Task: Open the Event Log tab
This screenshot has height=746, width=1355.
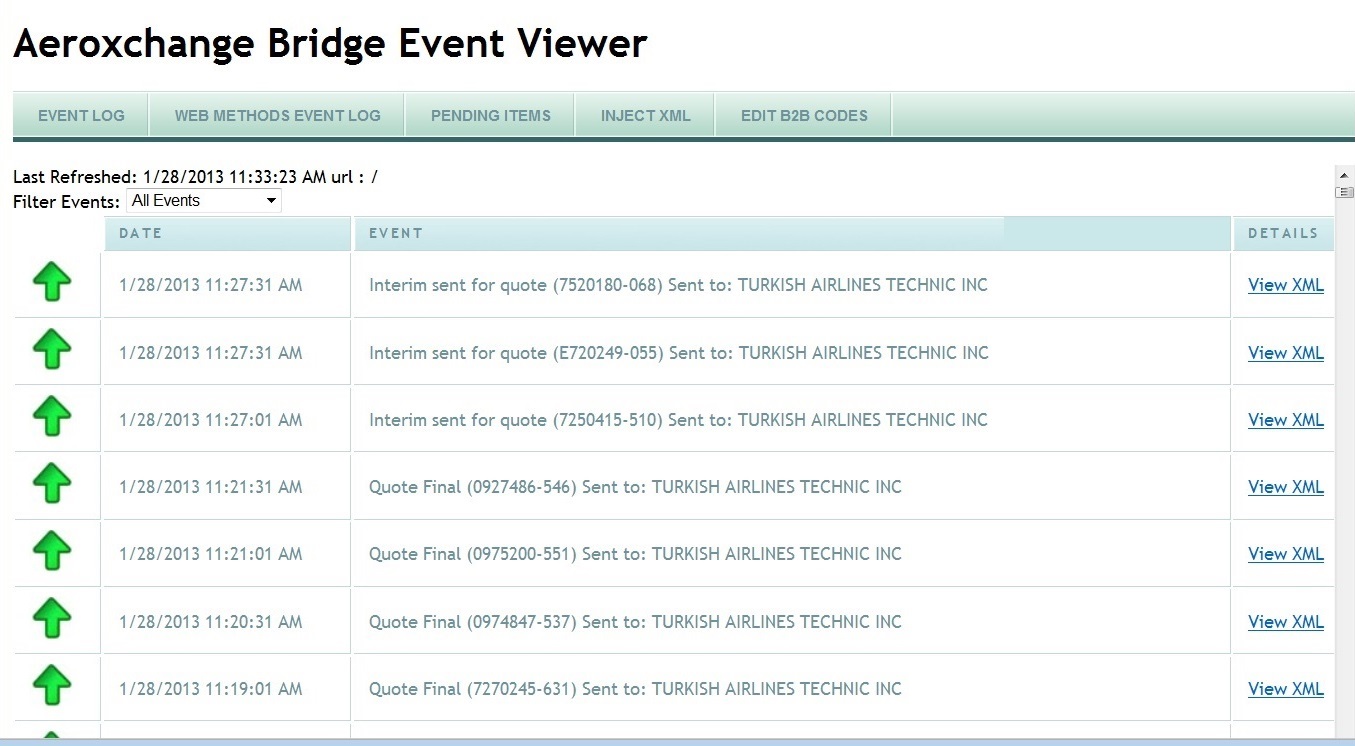Action: pyautogui.click(x=81, y=115)
